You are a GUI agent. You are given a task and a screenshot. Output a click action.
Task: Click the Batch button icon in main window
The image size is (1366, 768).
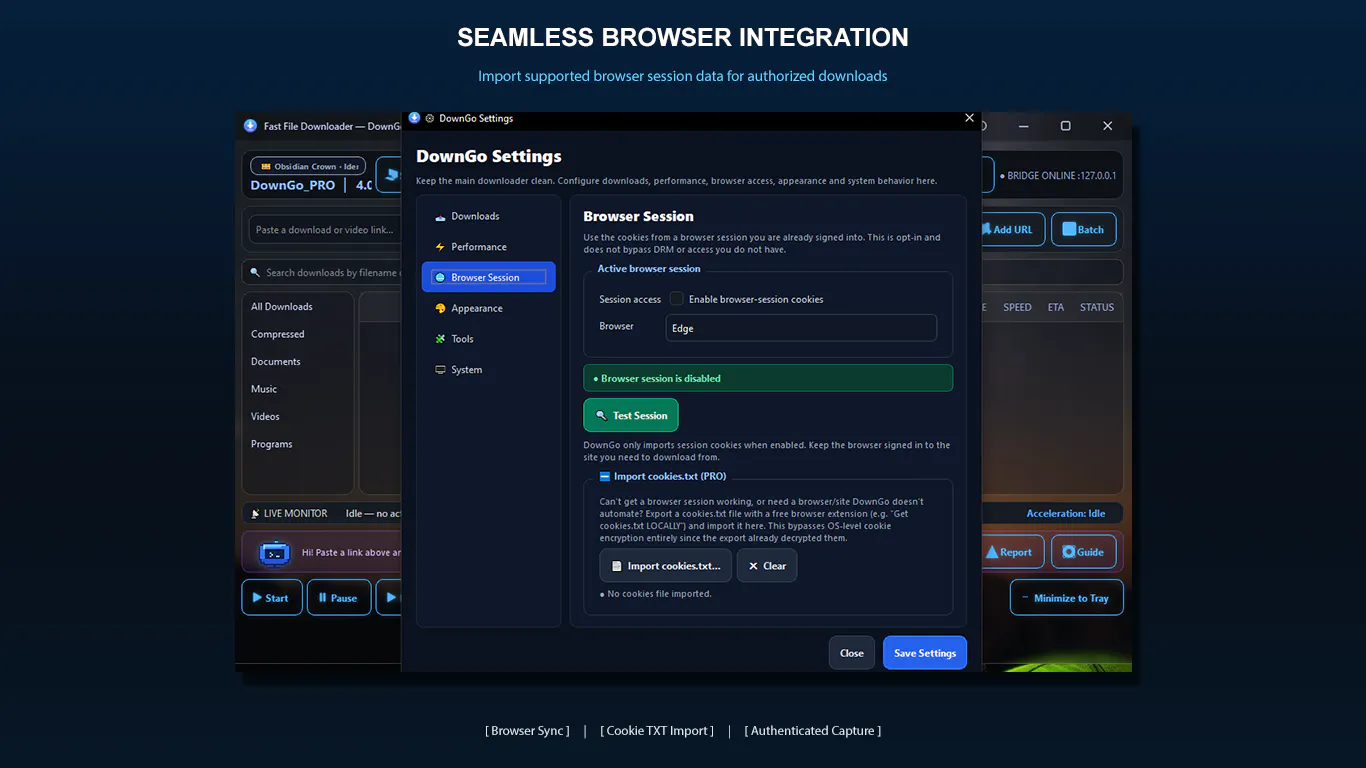click(1069, 230)
